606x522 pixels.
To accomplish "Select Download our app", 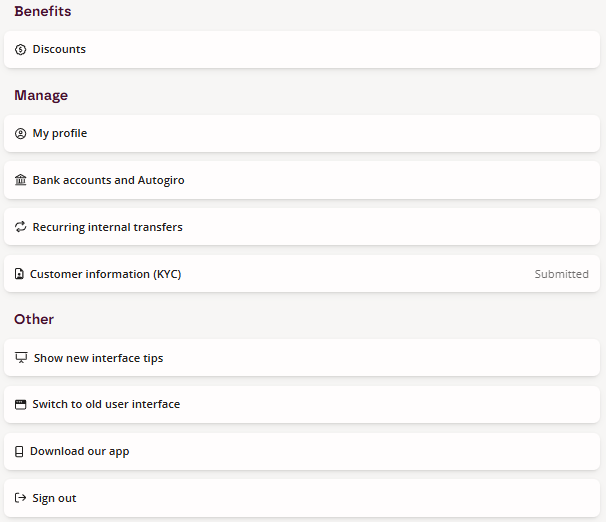I will [x=302, y=451].
